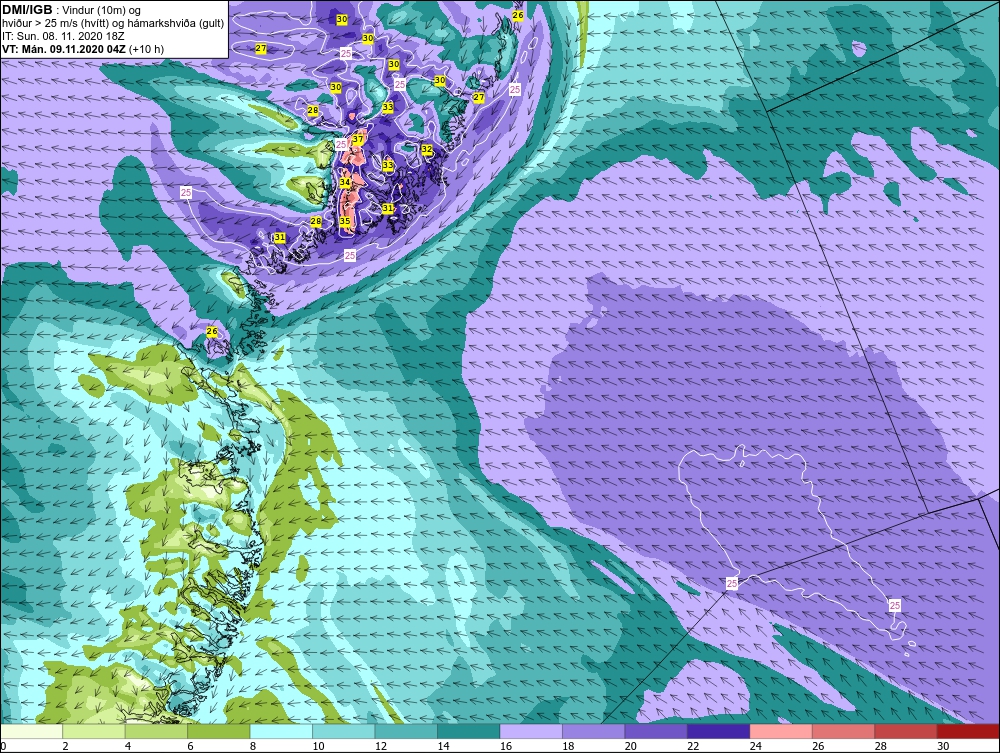Click the scale number 30 under the legend
Screen dimensions: 1000x753
[x=943, y=746]
